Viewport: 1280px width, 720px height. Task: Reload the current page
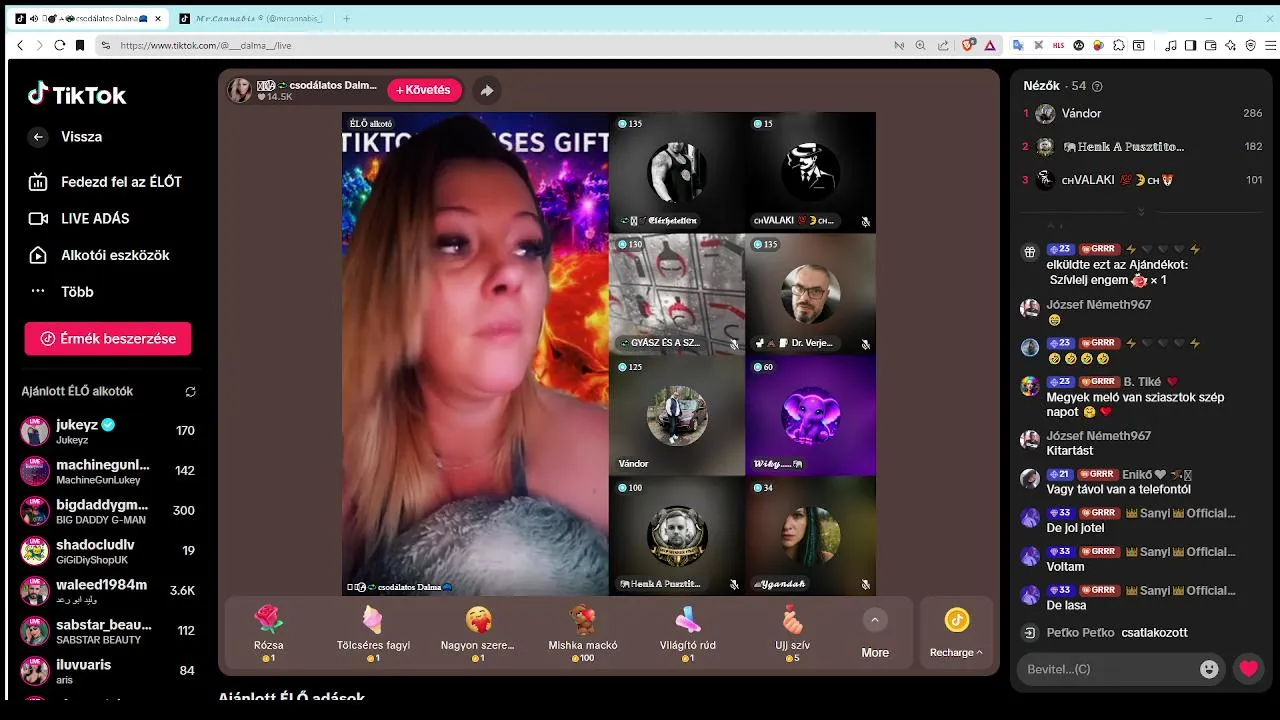coord(60,45)
